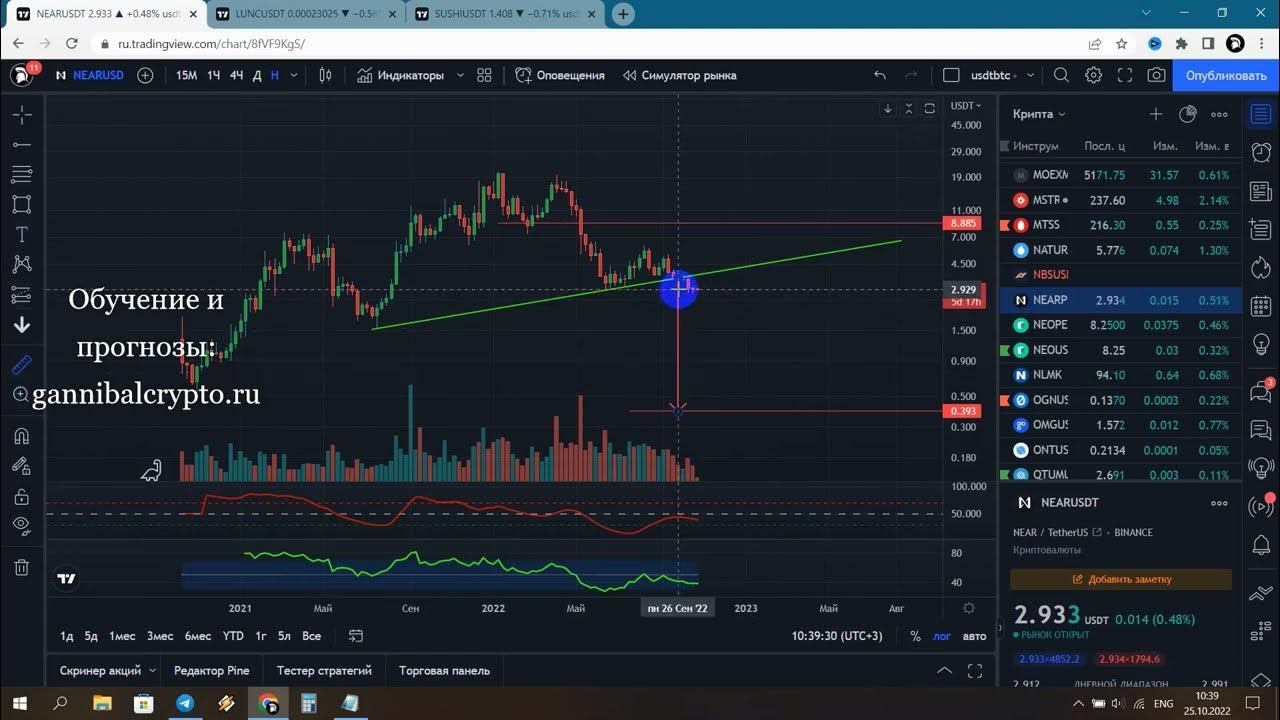The height and width of the screenshot is (720, 1280).
Task: Open the Индикаторы indicators dialog
Action: point(400,75)
